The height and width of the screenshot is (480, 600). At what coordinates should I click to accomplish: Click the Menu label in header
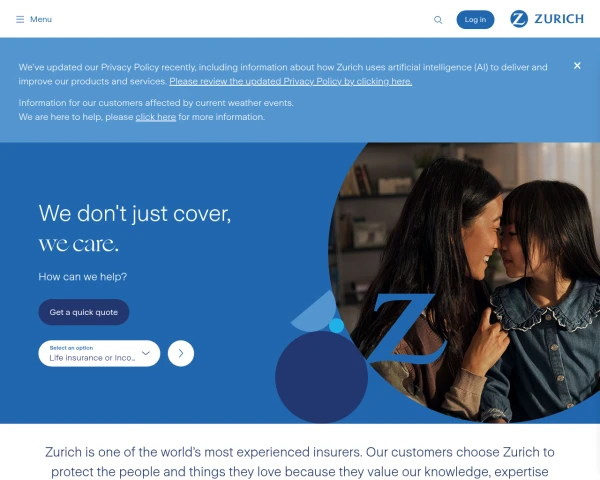pyautogui.click(x=41, y=19)
